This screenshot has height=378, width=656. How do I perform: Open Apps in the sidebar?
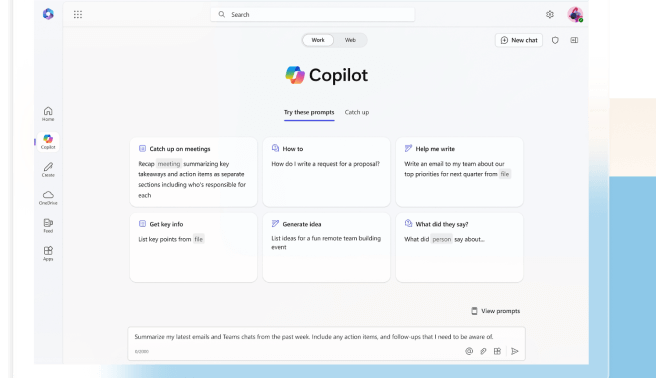coord(48,253)
